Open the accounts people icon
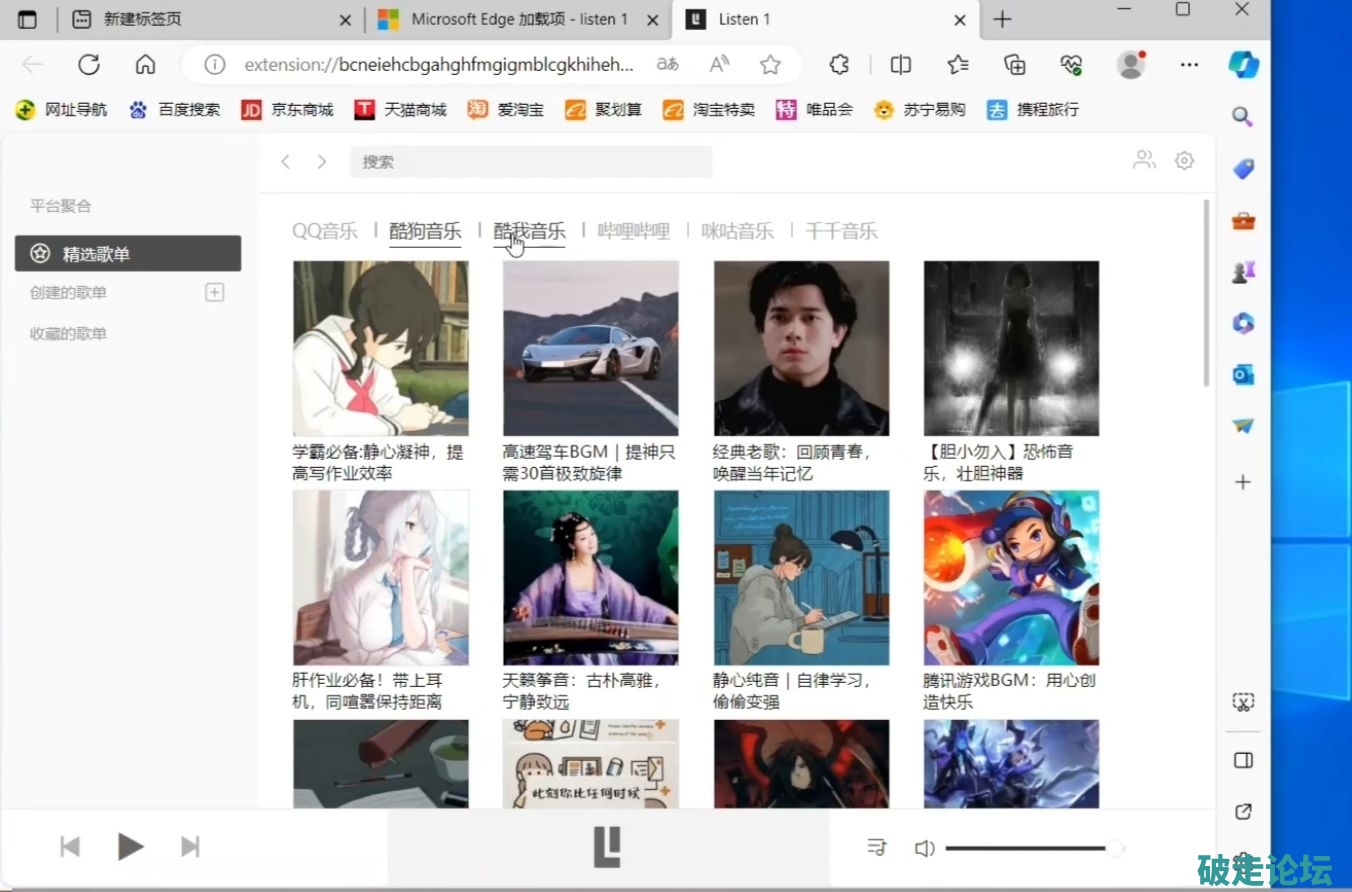 (1143, 160)
